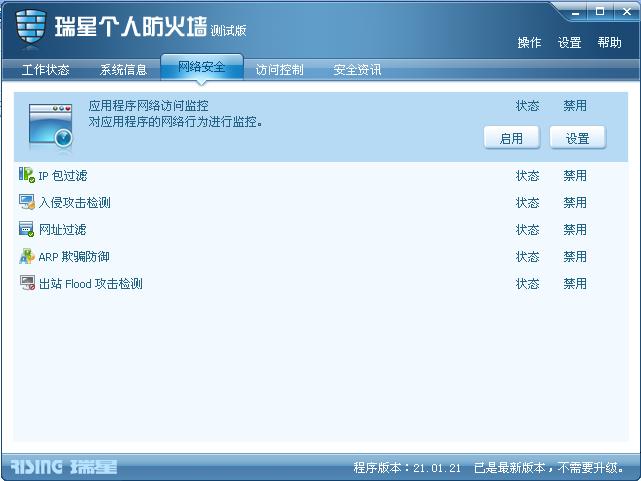Click 状态 label in the IP 包过滤 row
Image resolution: width=641 pixels, height=481 pixels.
tap(528, 176)
